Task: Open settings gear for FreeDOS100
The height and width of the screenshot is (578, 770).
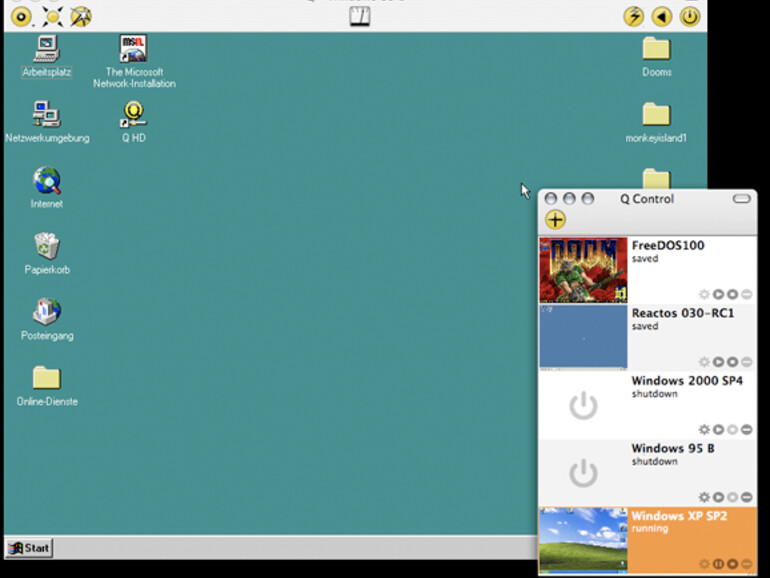Action: (704, 295)
